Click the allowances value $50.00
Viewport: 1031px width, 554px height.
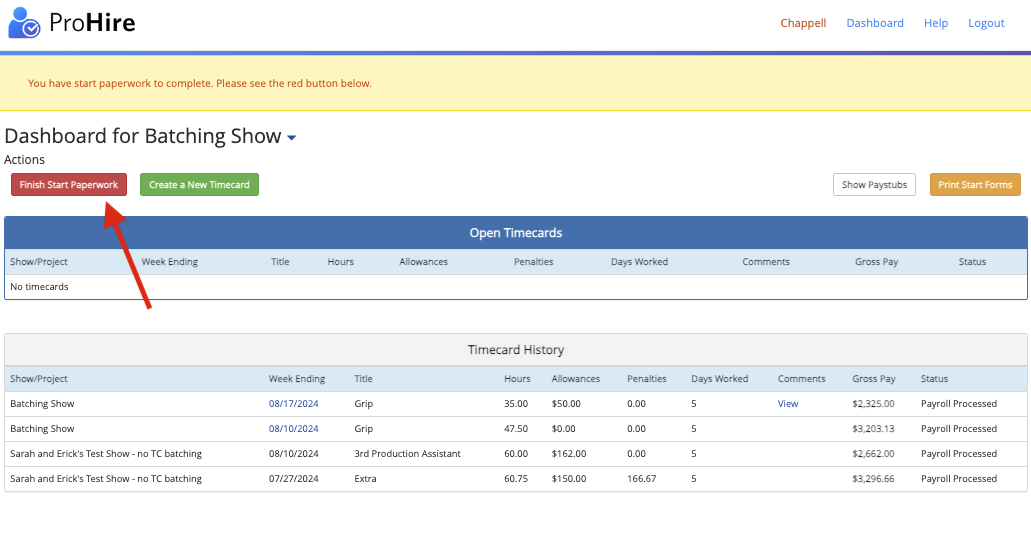[x=566, y=404]
